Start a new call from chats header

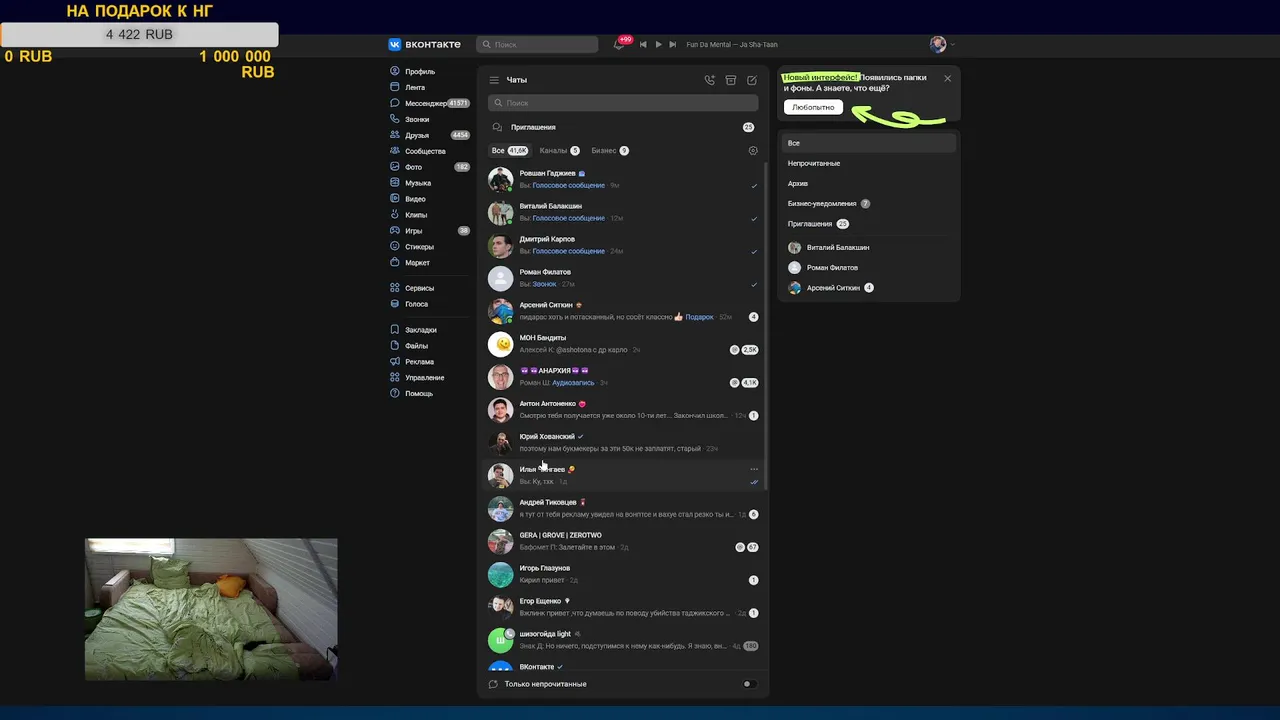(x=710, y=80)
